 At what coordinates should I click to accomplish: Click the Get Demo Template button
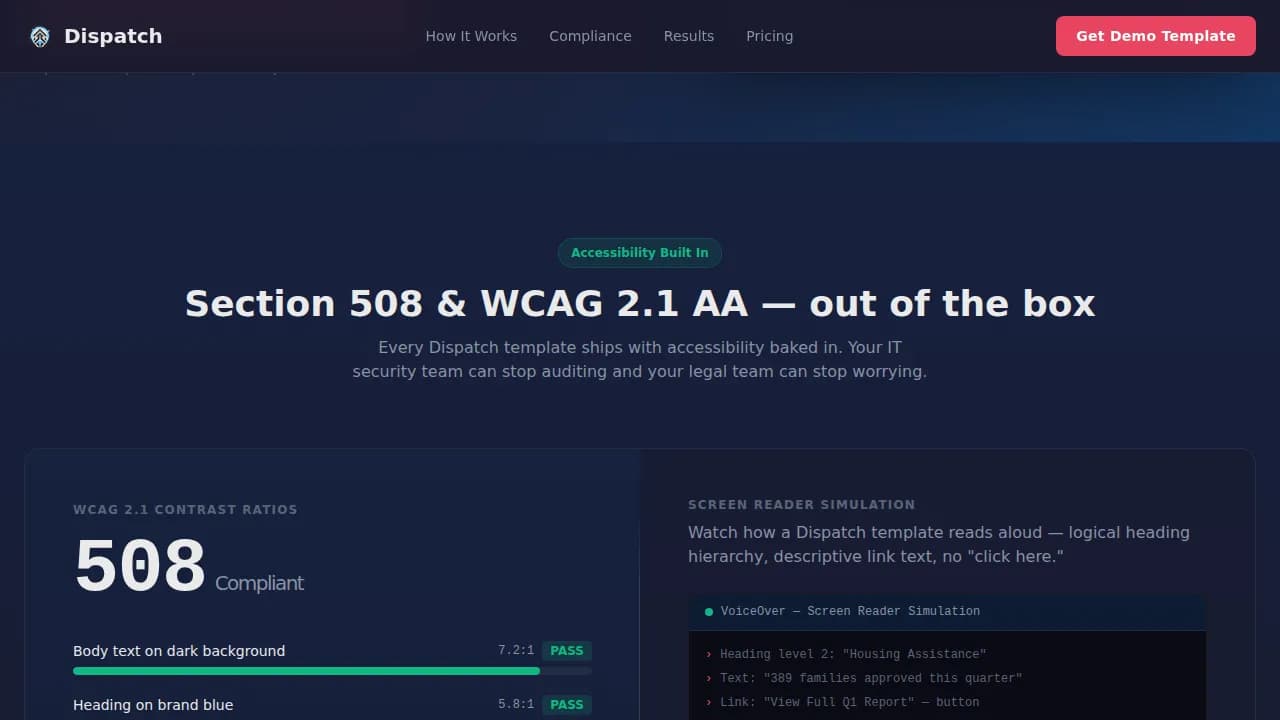[1155, 36]
